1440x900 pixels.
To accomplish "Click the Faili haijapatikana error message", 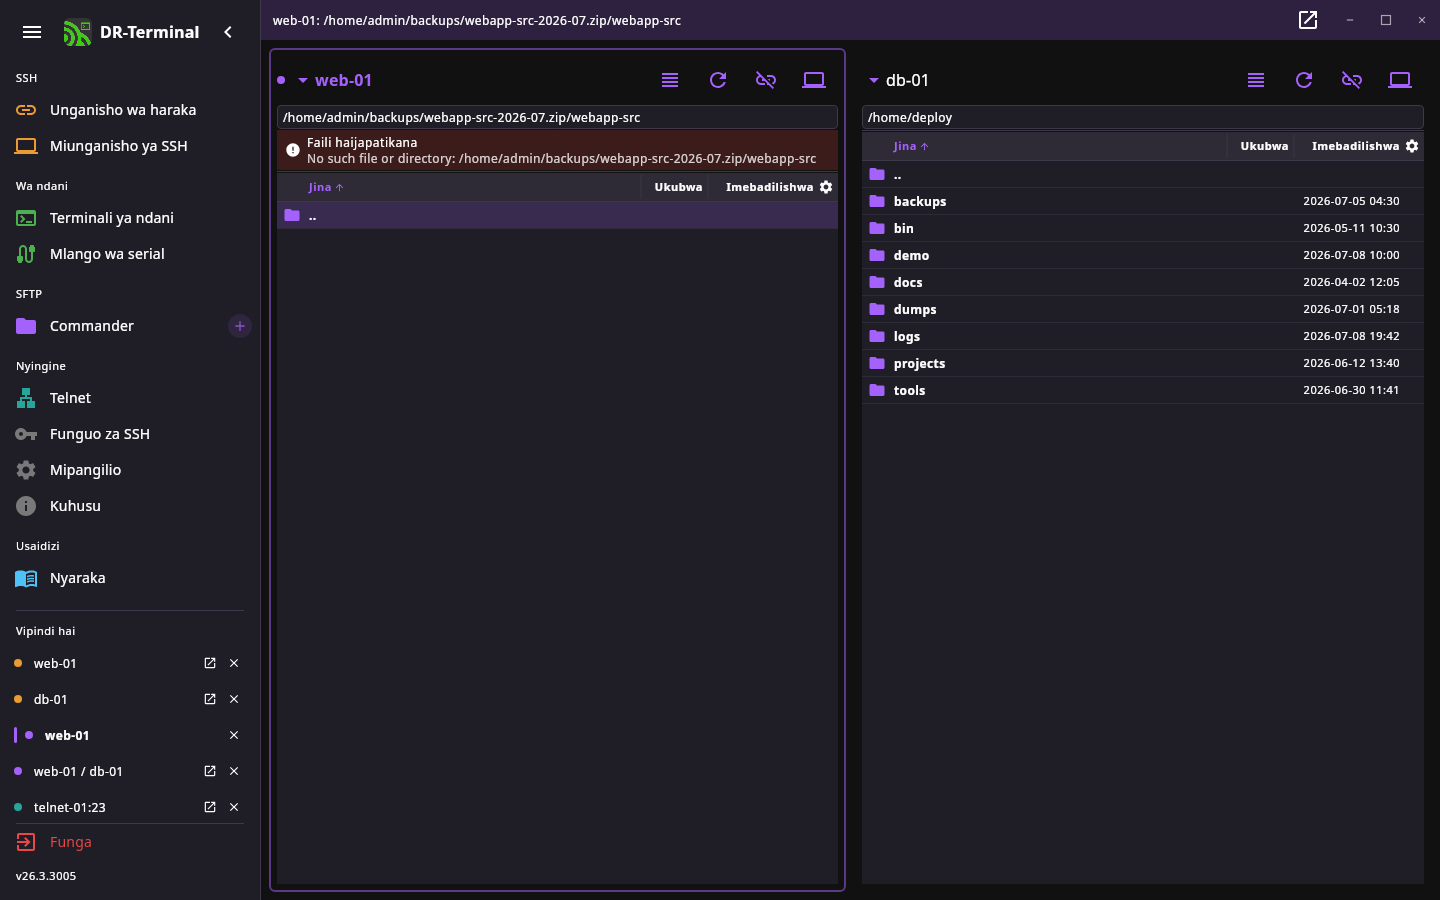I will (x=557, y=150).
